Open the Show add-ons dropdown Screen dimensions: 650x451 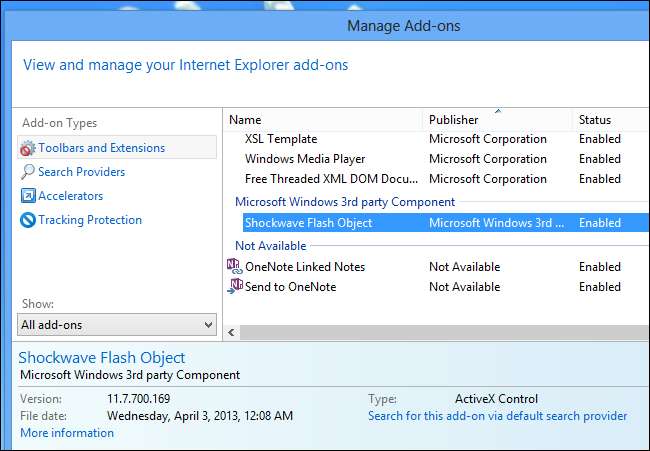117,324
